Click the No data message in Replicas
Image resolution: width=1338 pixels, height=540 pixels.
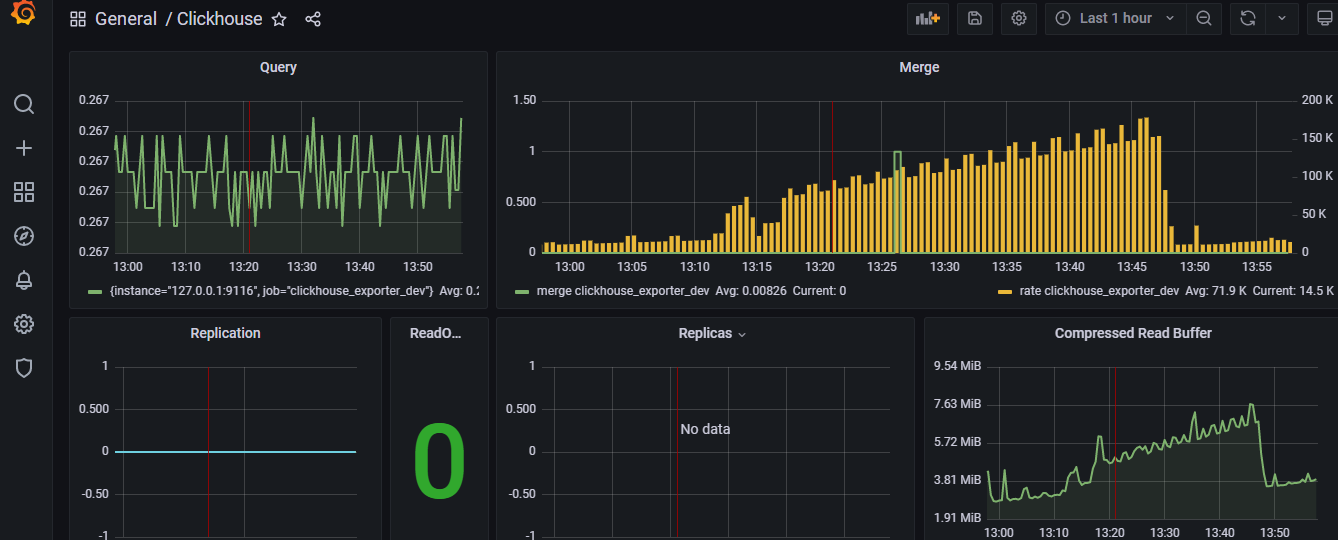tap(705, 429)
